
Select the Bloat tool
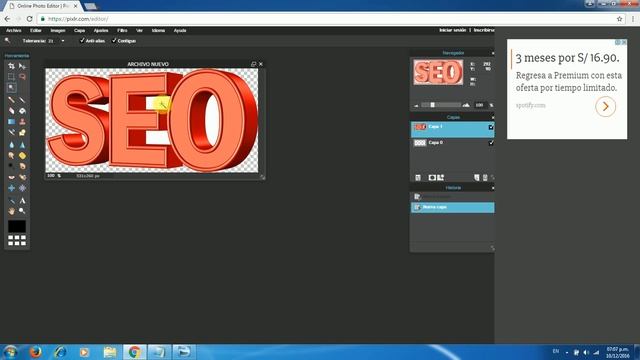(11, 188)
